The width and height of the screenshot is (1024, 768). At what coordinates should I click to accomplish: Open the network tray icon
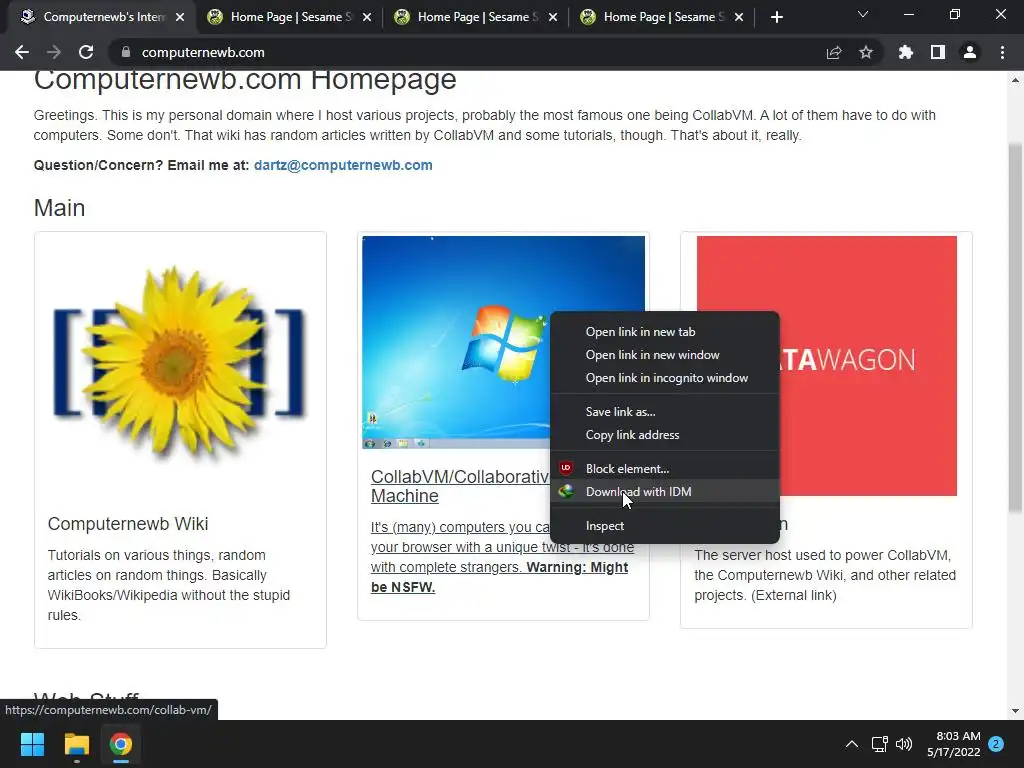click(x=879, y=744)
